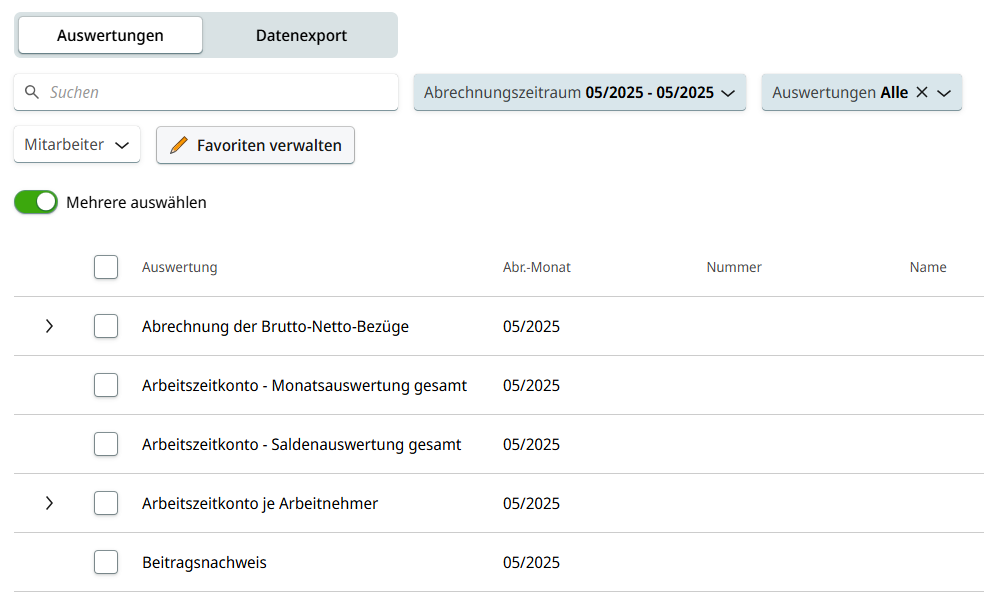Click the magnifier icon in search field

(x=32, y=92)
